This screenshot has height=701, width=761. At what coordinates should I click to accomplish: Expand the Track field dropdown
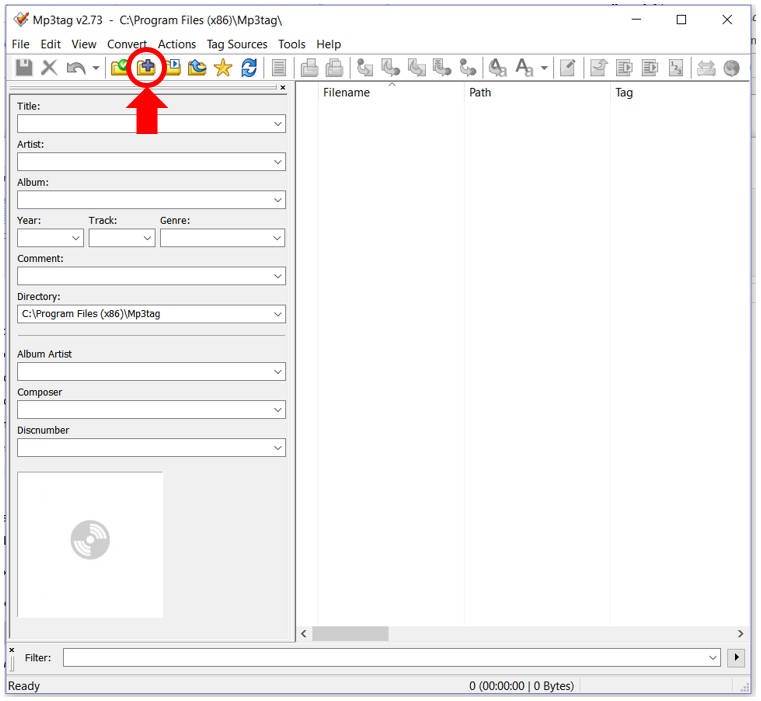coord(148,238)
